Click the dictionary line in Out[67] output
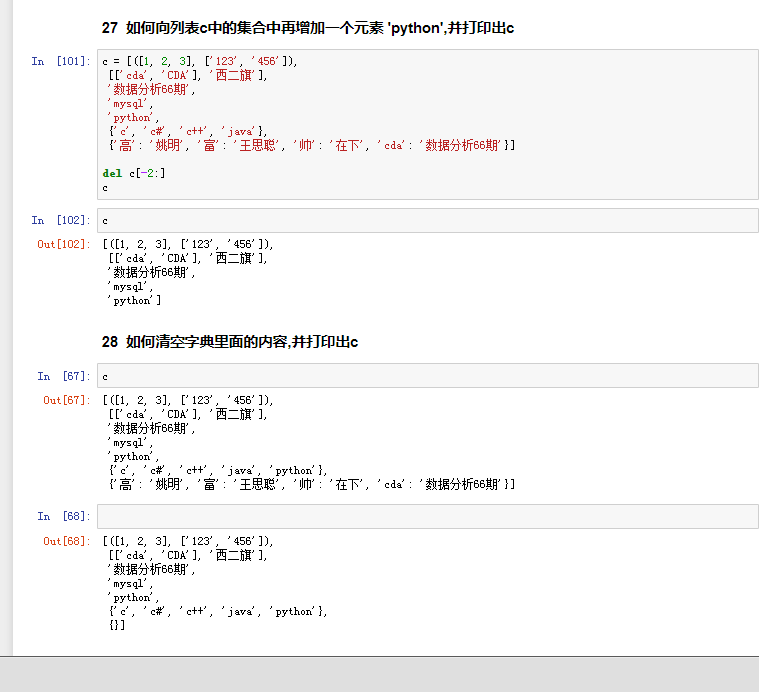759x692 pixels. (312, 484)
